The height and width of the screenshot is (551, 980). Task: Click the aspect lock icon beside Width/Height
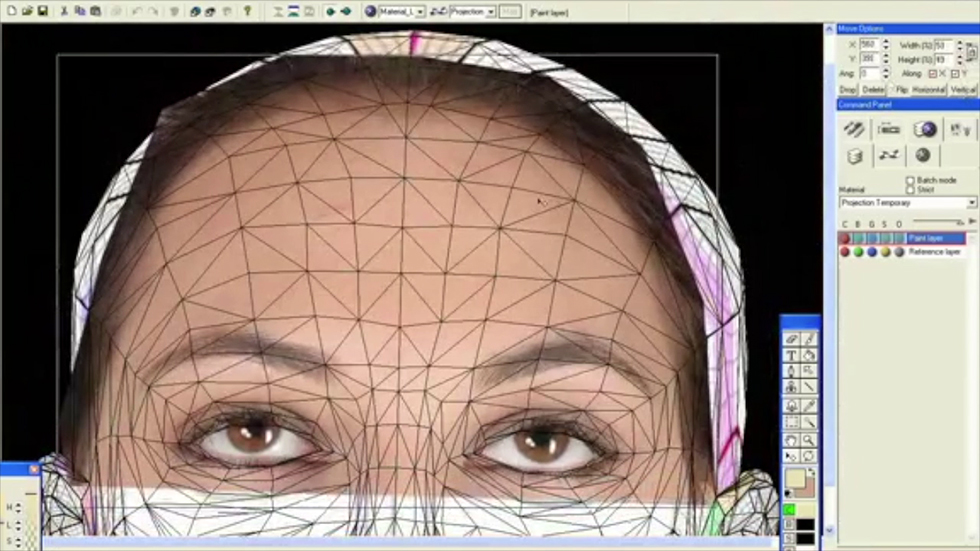[971, 51]
